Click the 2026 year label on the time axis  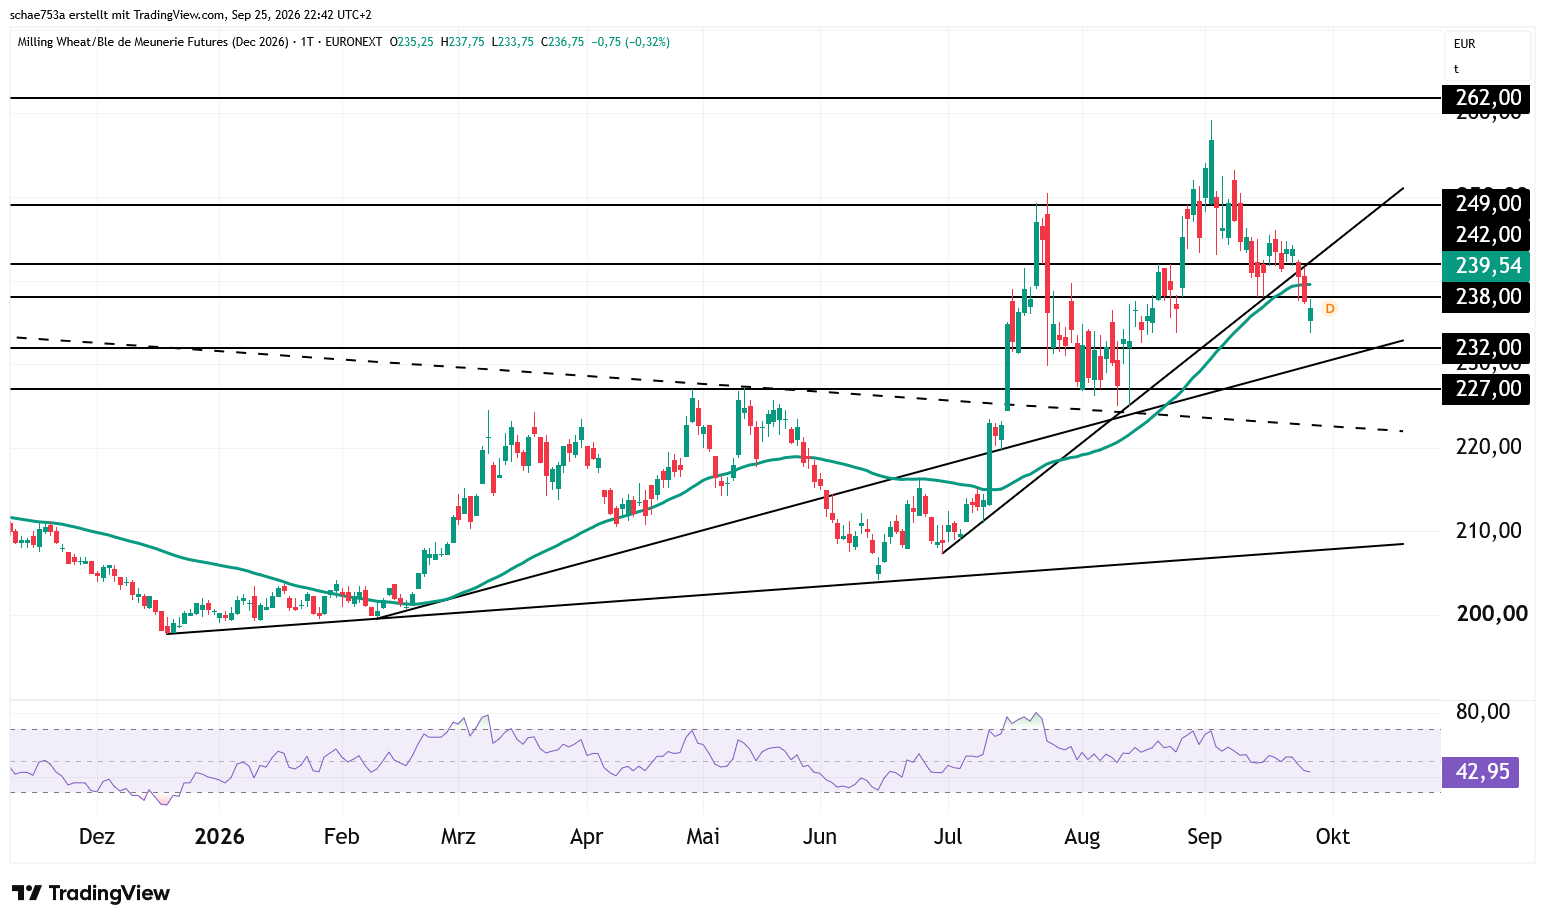(219, 836)
